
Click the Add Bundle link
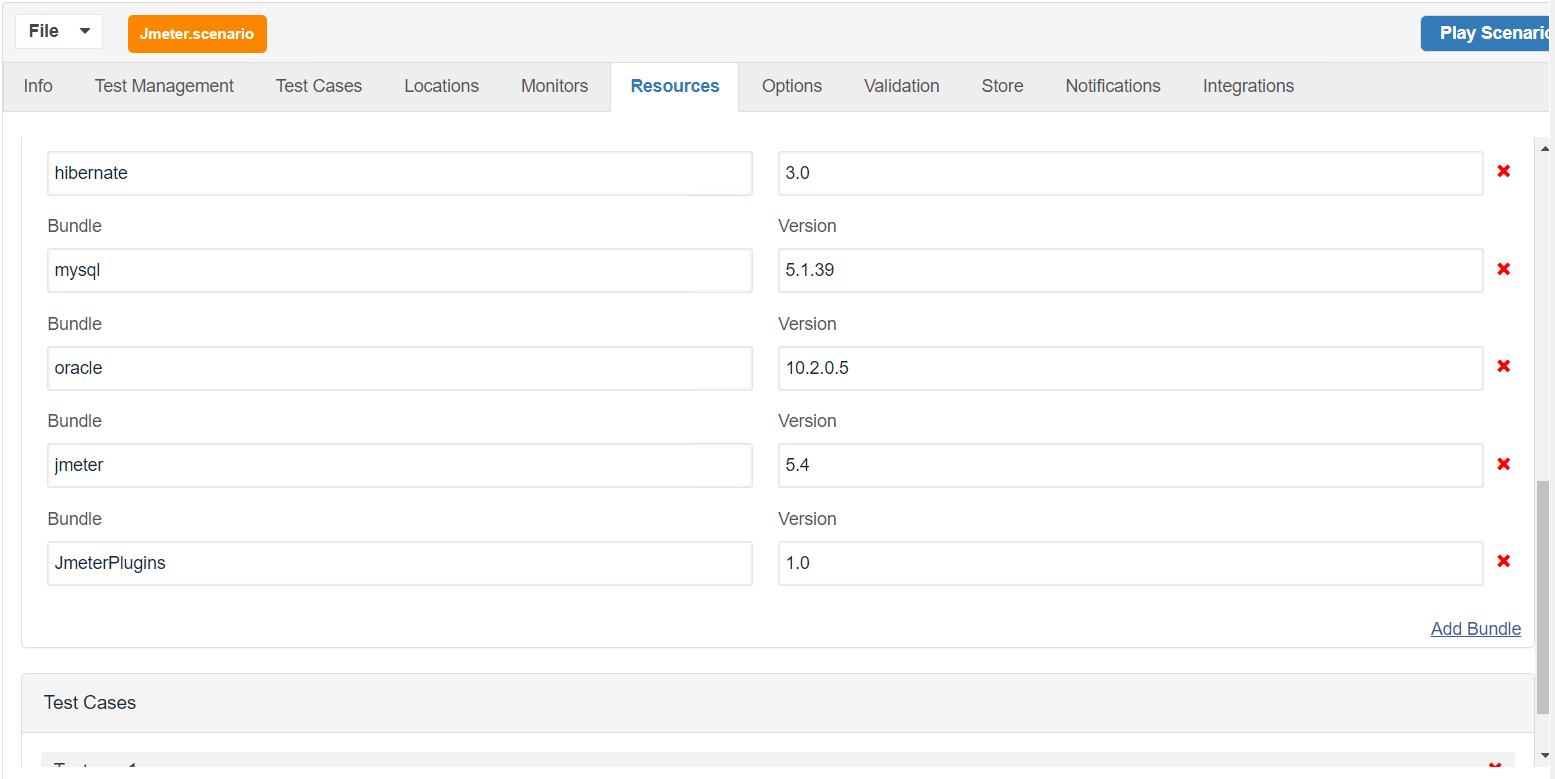[x=1476, y=629]
